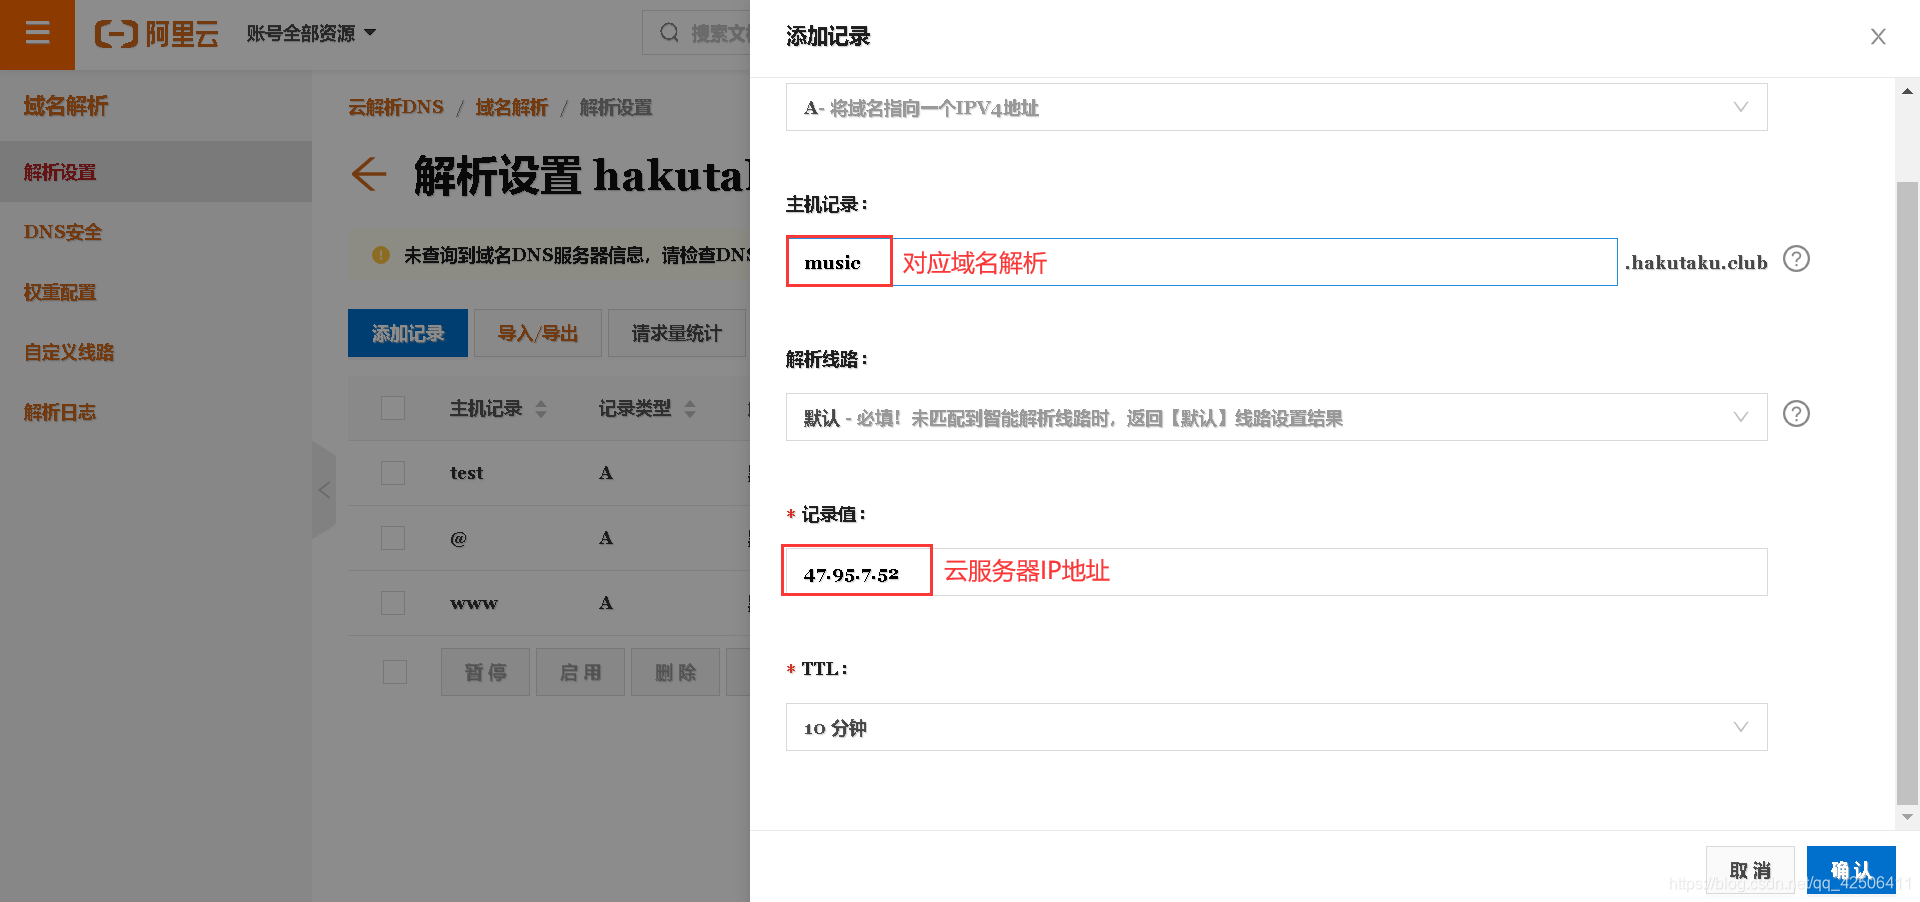Click the 云解析DNS breadcrumb link

396,107
